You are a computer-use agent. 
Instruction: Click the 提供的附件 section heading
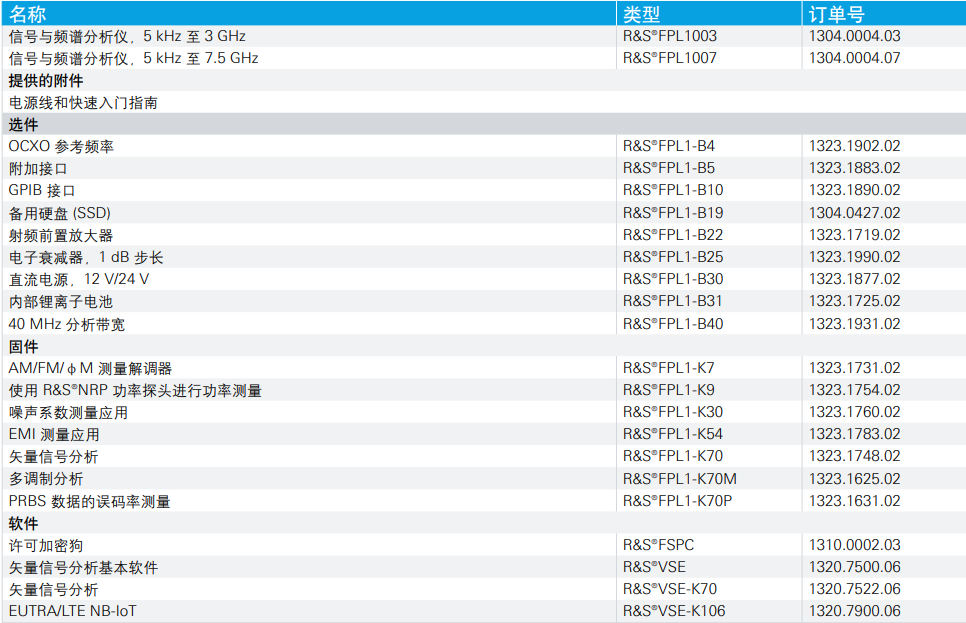(x=46, y=81)
